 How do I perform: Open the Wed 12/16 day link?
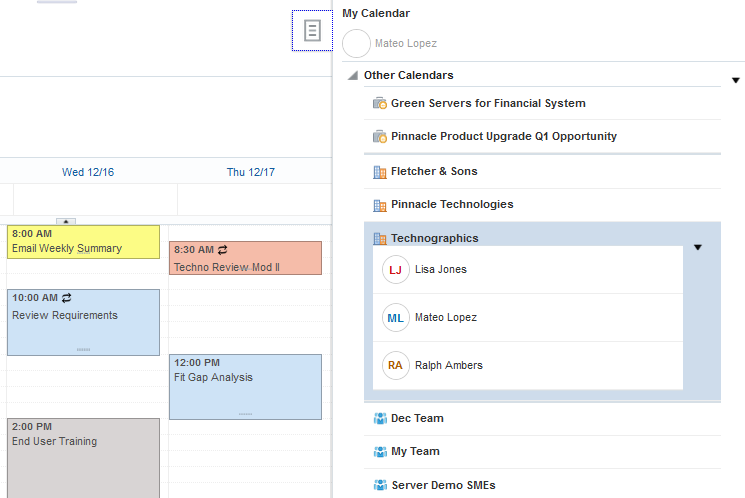click(88, 172)
